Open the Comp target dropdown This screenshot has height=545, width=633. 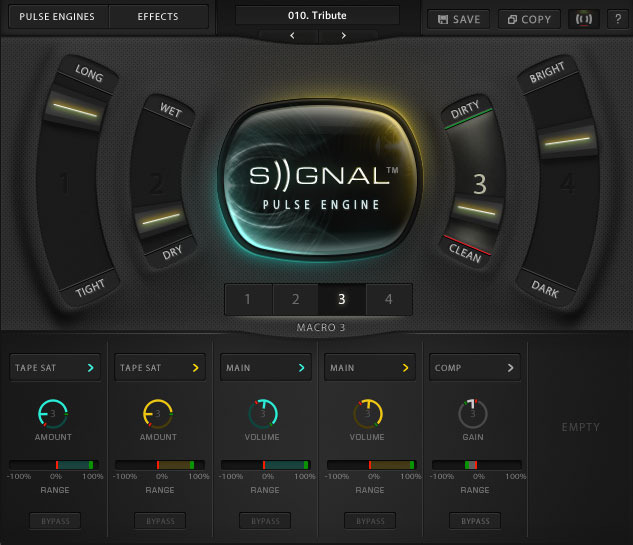(475, 367)
